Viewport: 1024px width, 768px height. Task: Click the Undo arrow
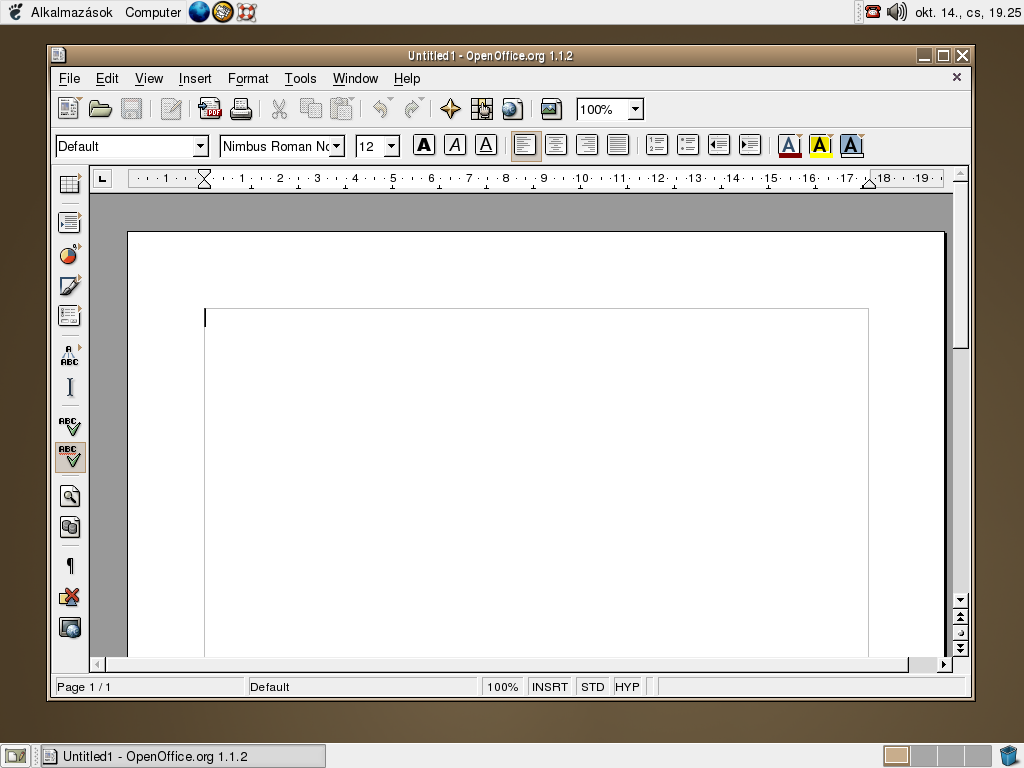(x=381, y=108)
